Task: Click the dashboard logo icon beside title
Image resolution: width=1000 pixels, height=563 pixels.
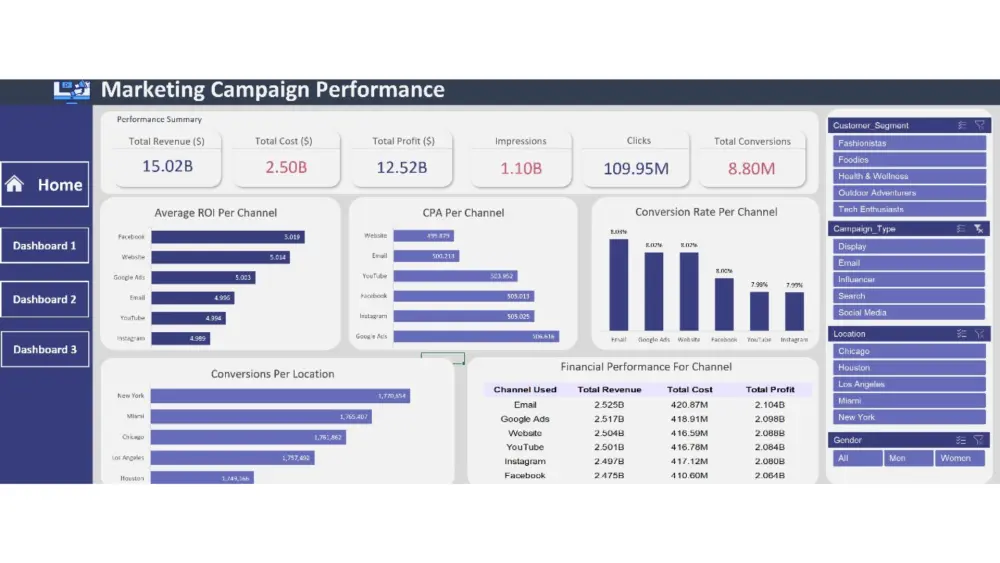Action: pyautogui.click(x=71, y=91)
